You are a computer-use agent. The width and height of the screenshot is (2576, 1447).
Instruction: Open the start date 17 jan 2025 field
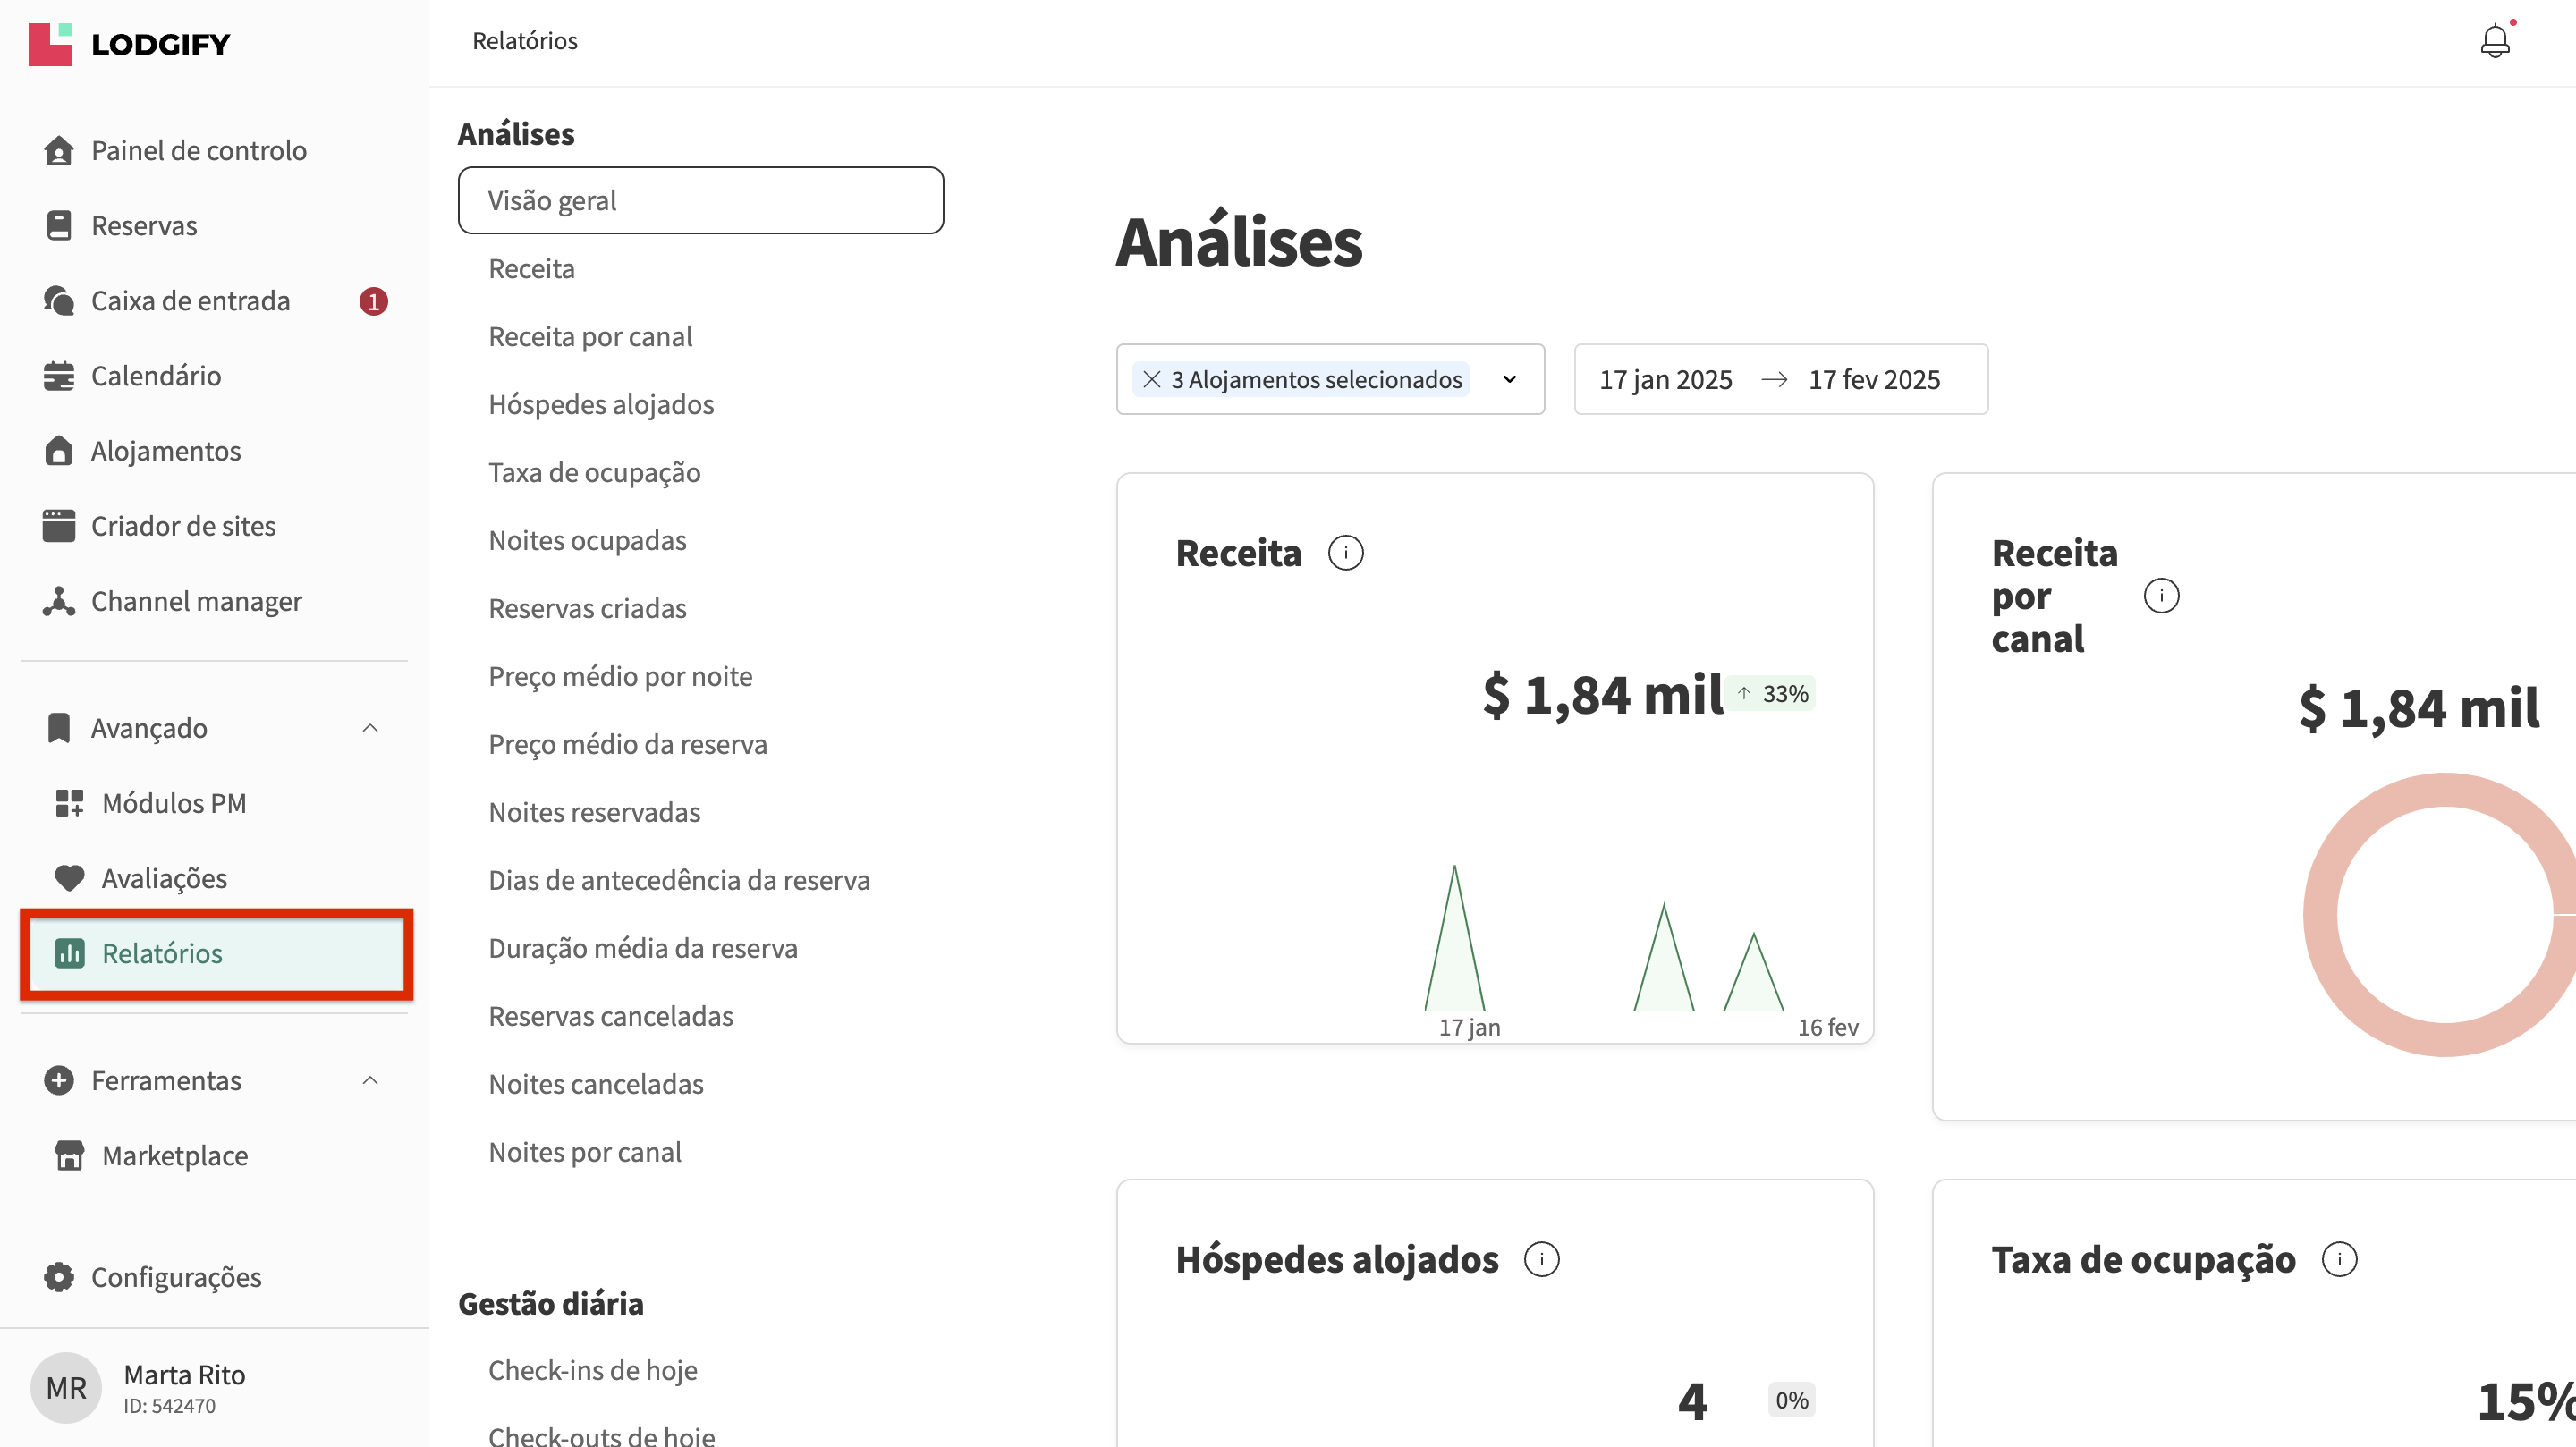[1665, 380]
